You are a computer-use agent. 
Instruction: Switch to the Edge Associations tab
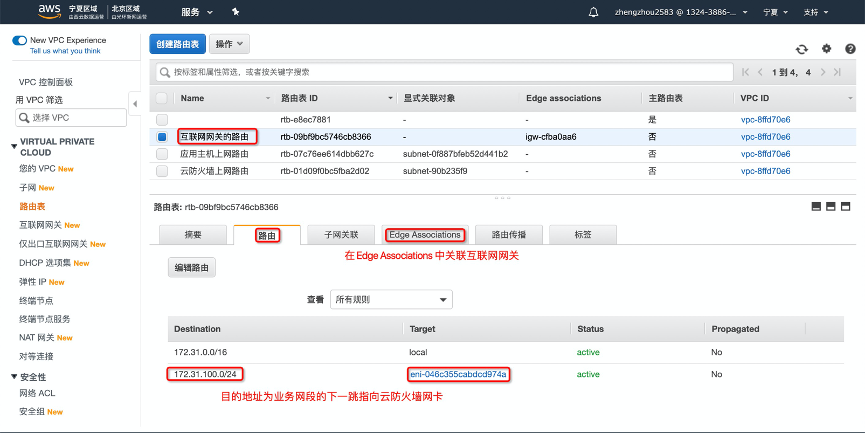tap(425, 235)
